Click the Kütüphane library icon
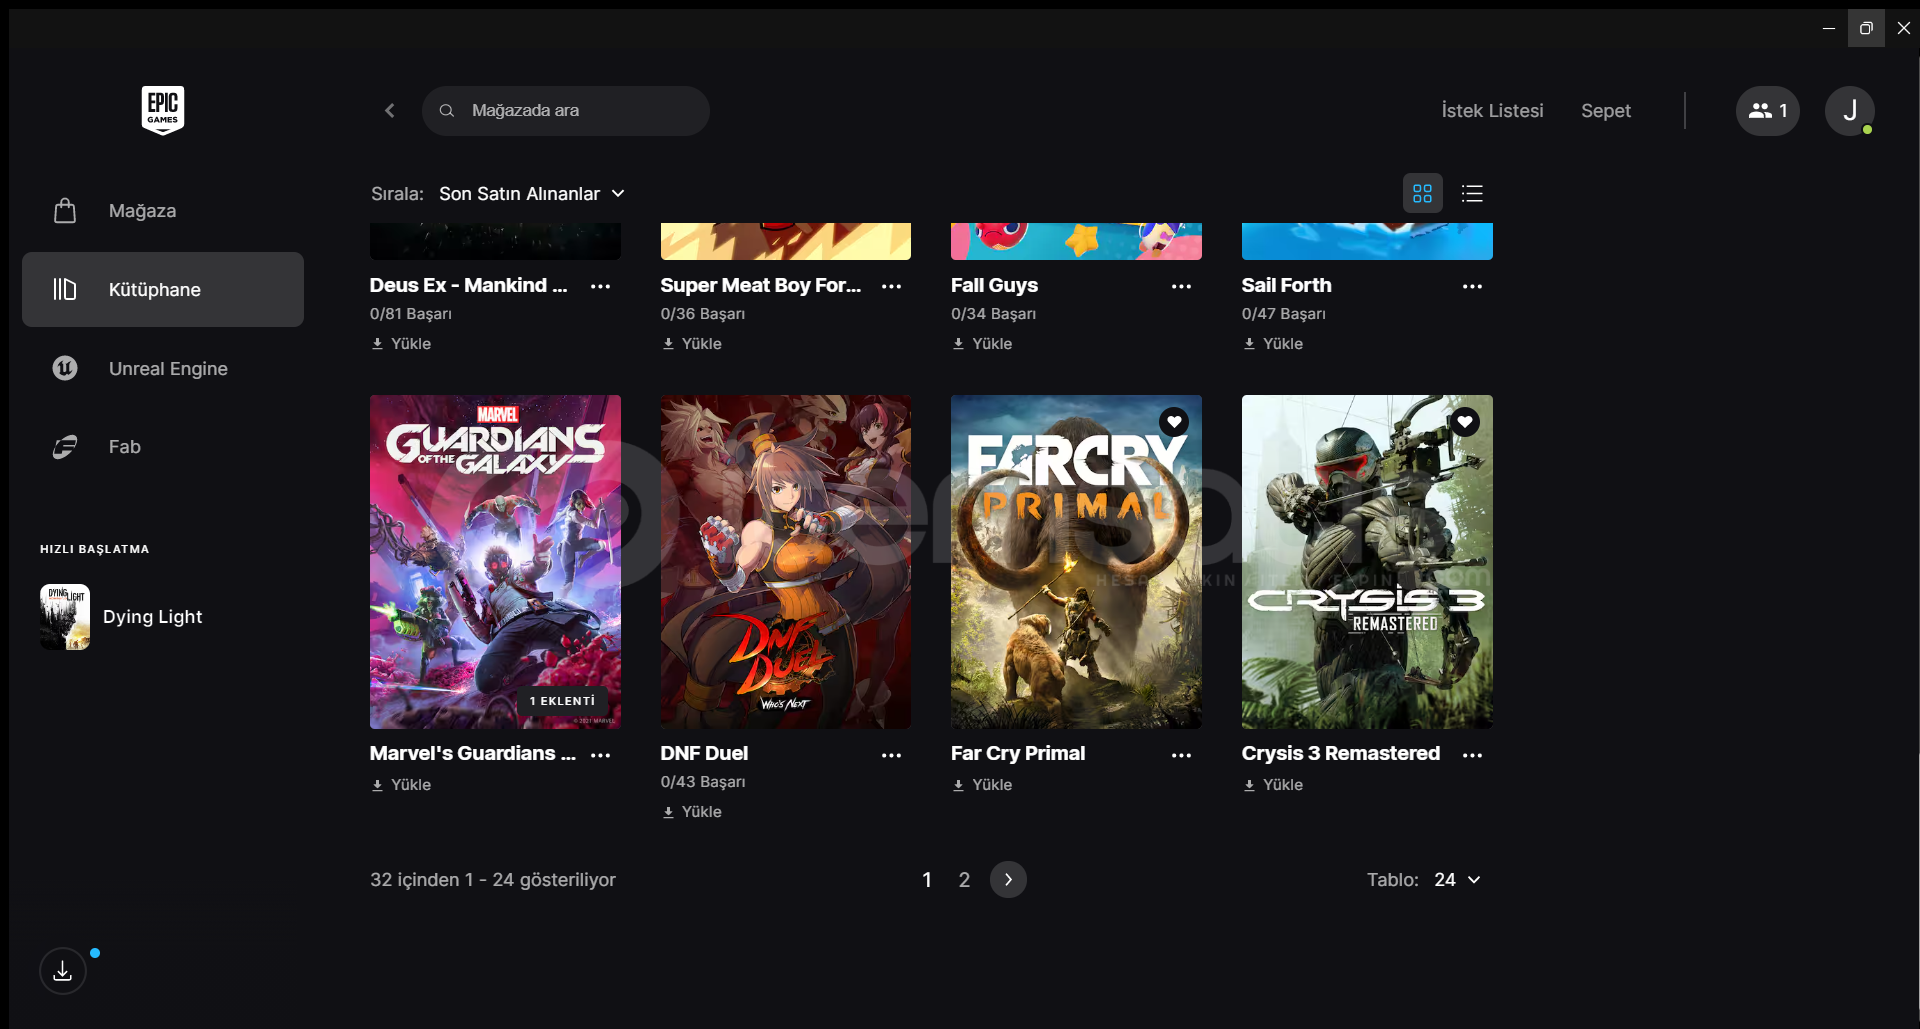Viewport: 1920px width, 1029px height. pos(65,289)
